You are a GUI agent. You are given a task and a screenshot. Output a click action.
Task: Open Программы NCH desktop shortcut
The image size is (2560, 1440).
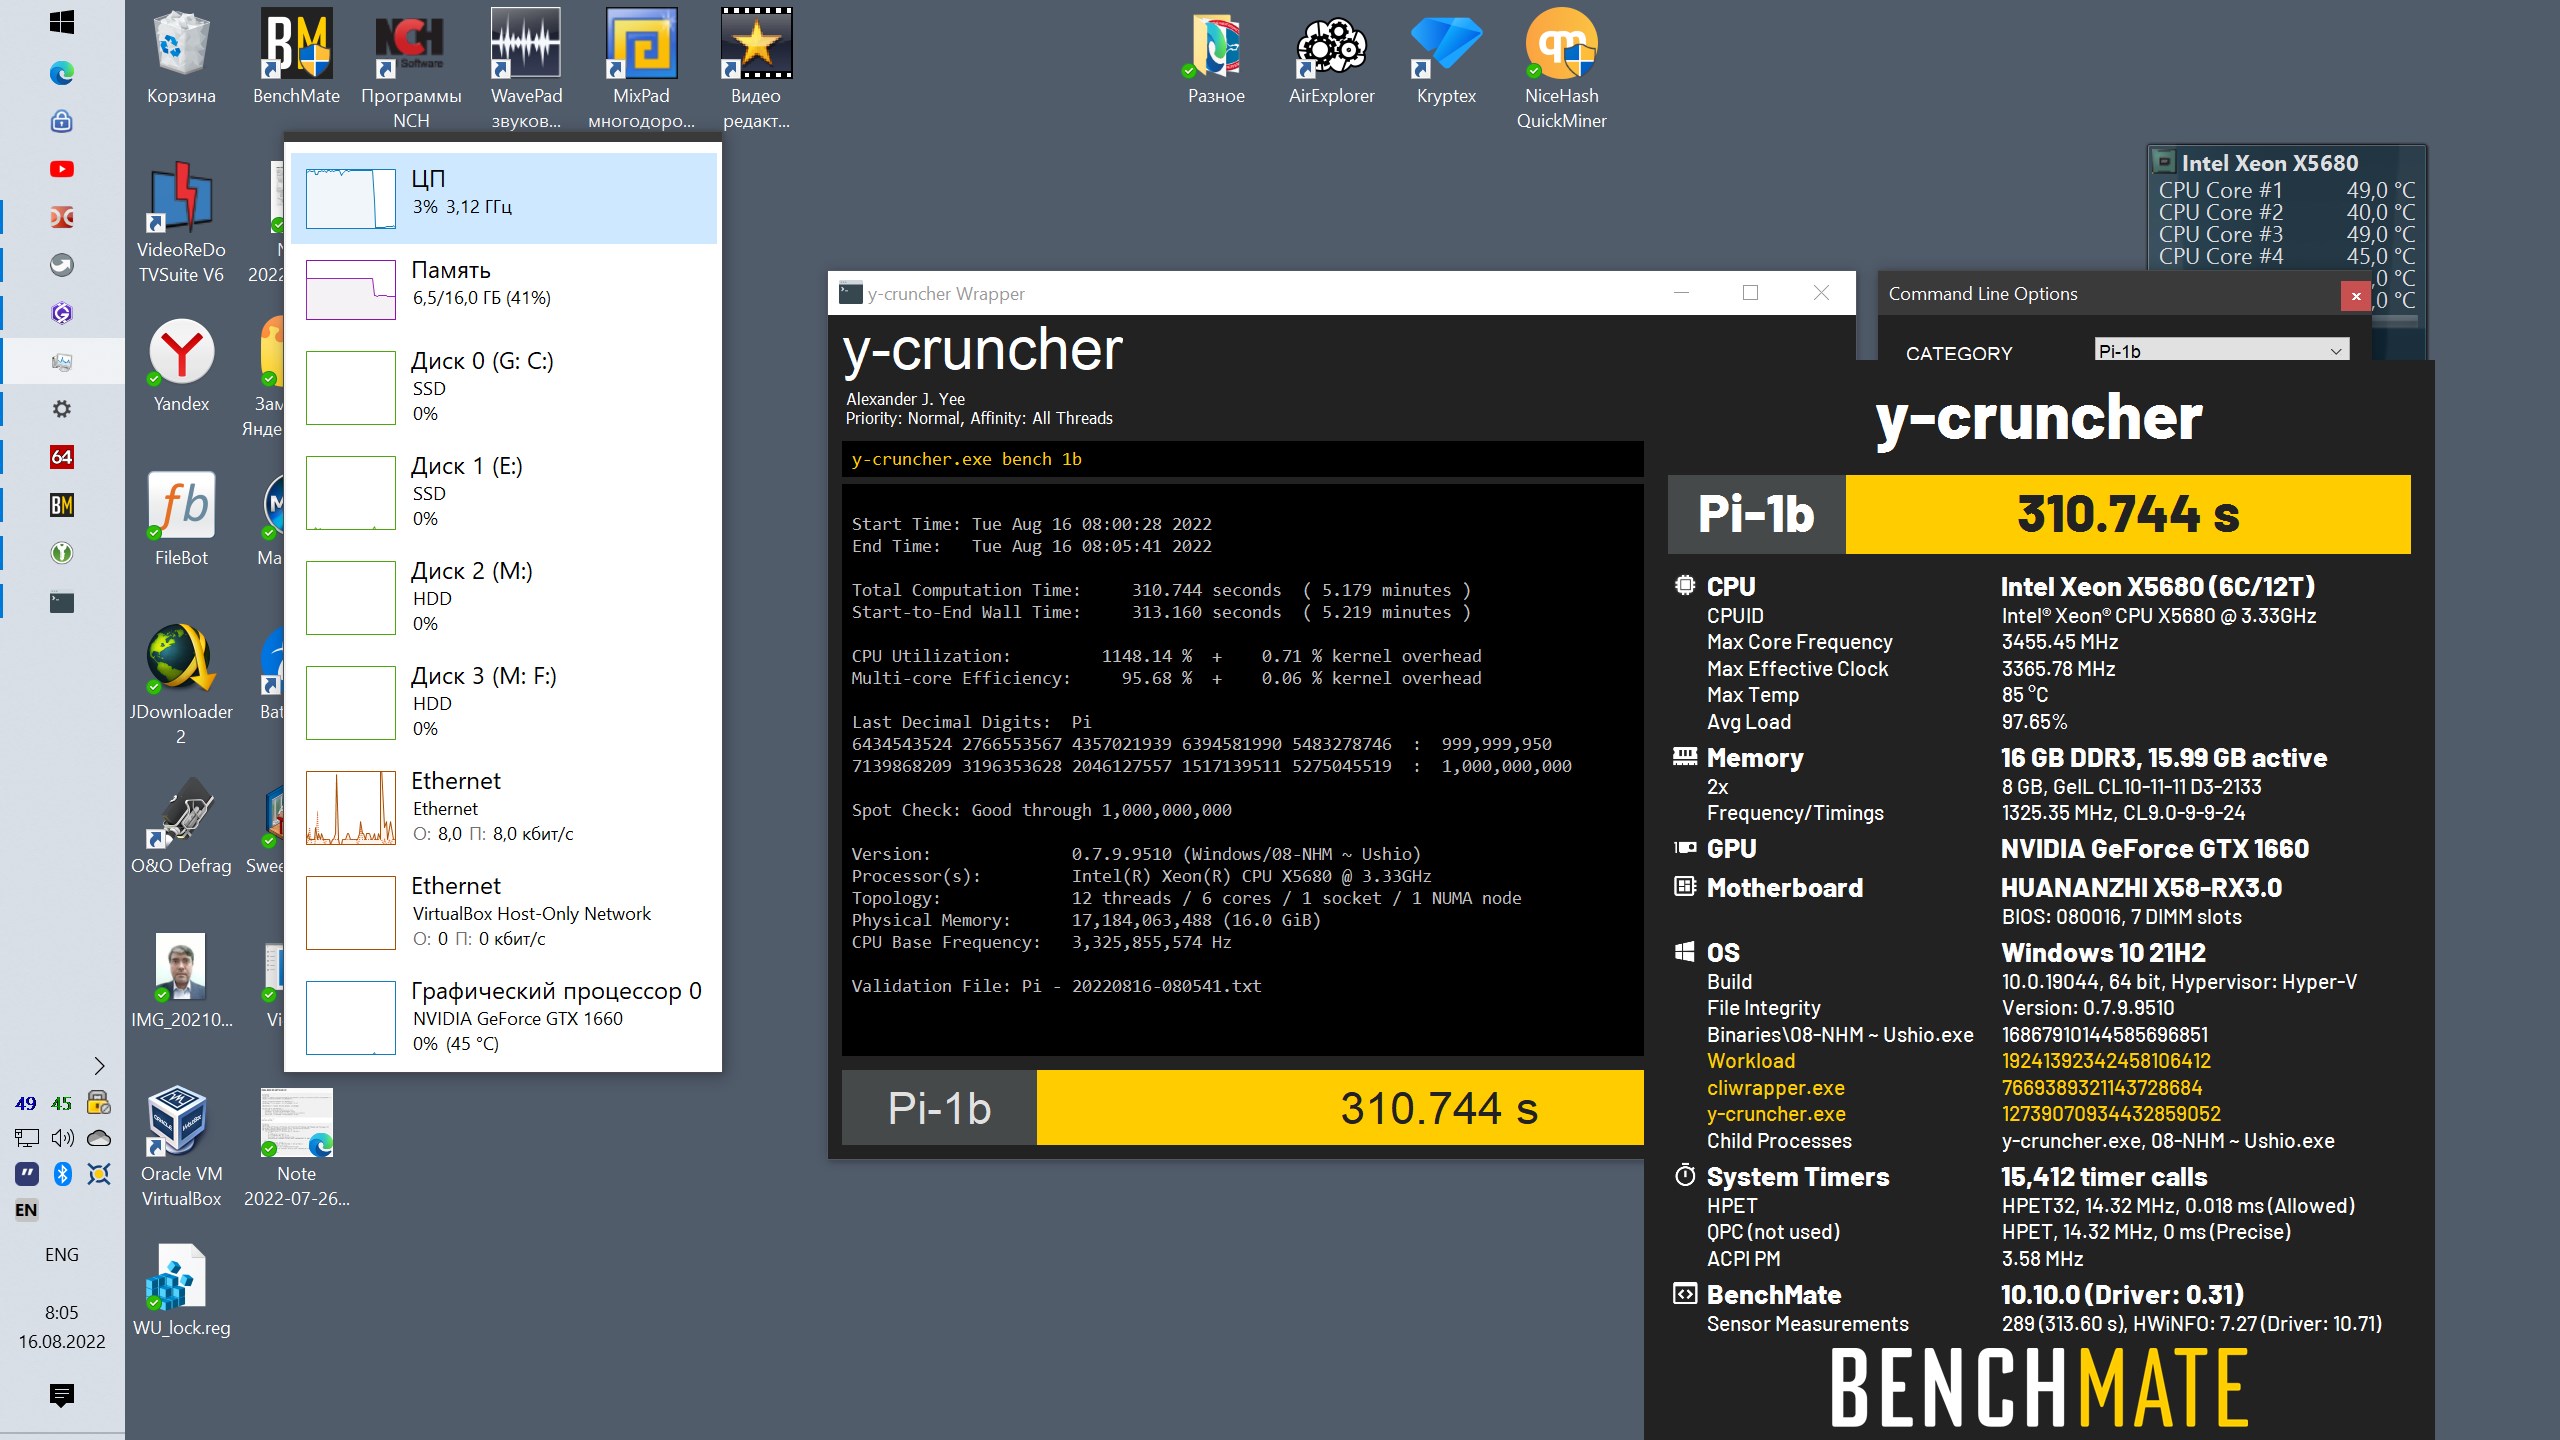[411, 70]
